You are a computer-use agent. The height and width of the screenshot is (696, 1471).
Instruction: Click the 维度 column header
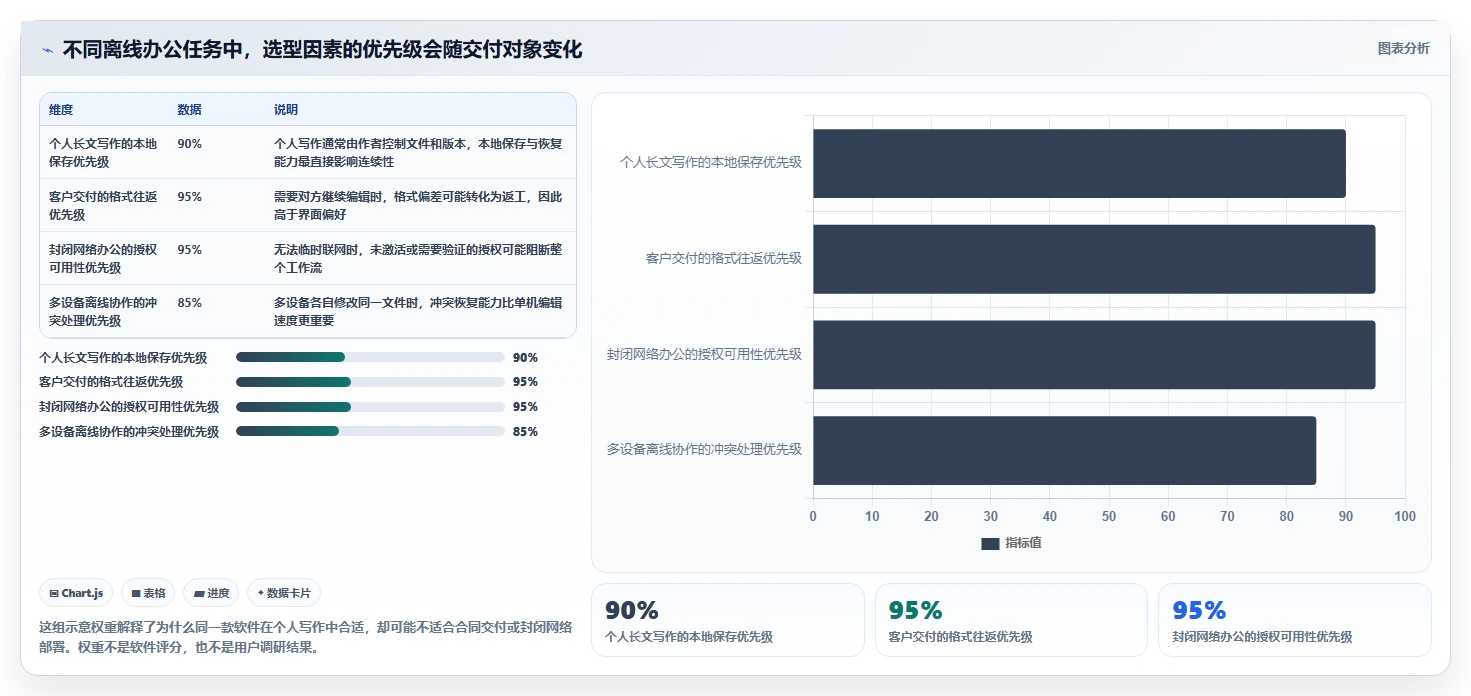(61, 110)
